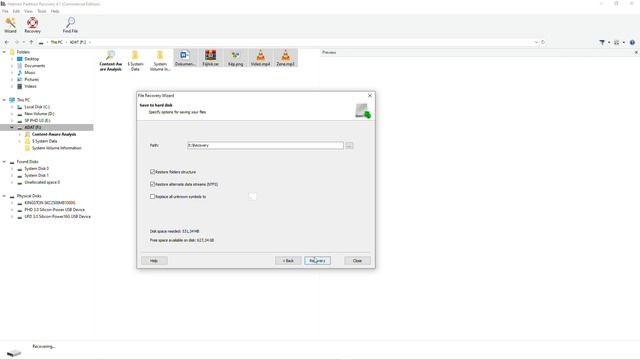Expand Content-Aware Analysis tree node
Screen dimensions: 640x360
point(20,134)
